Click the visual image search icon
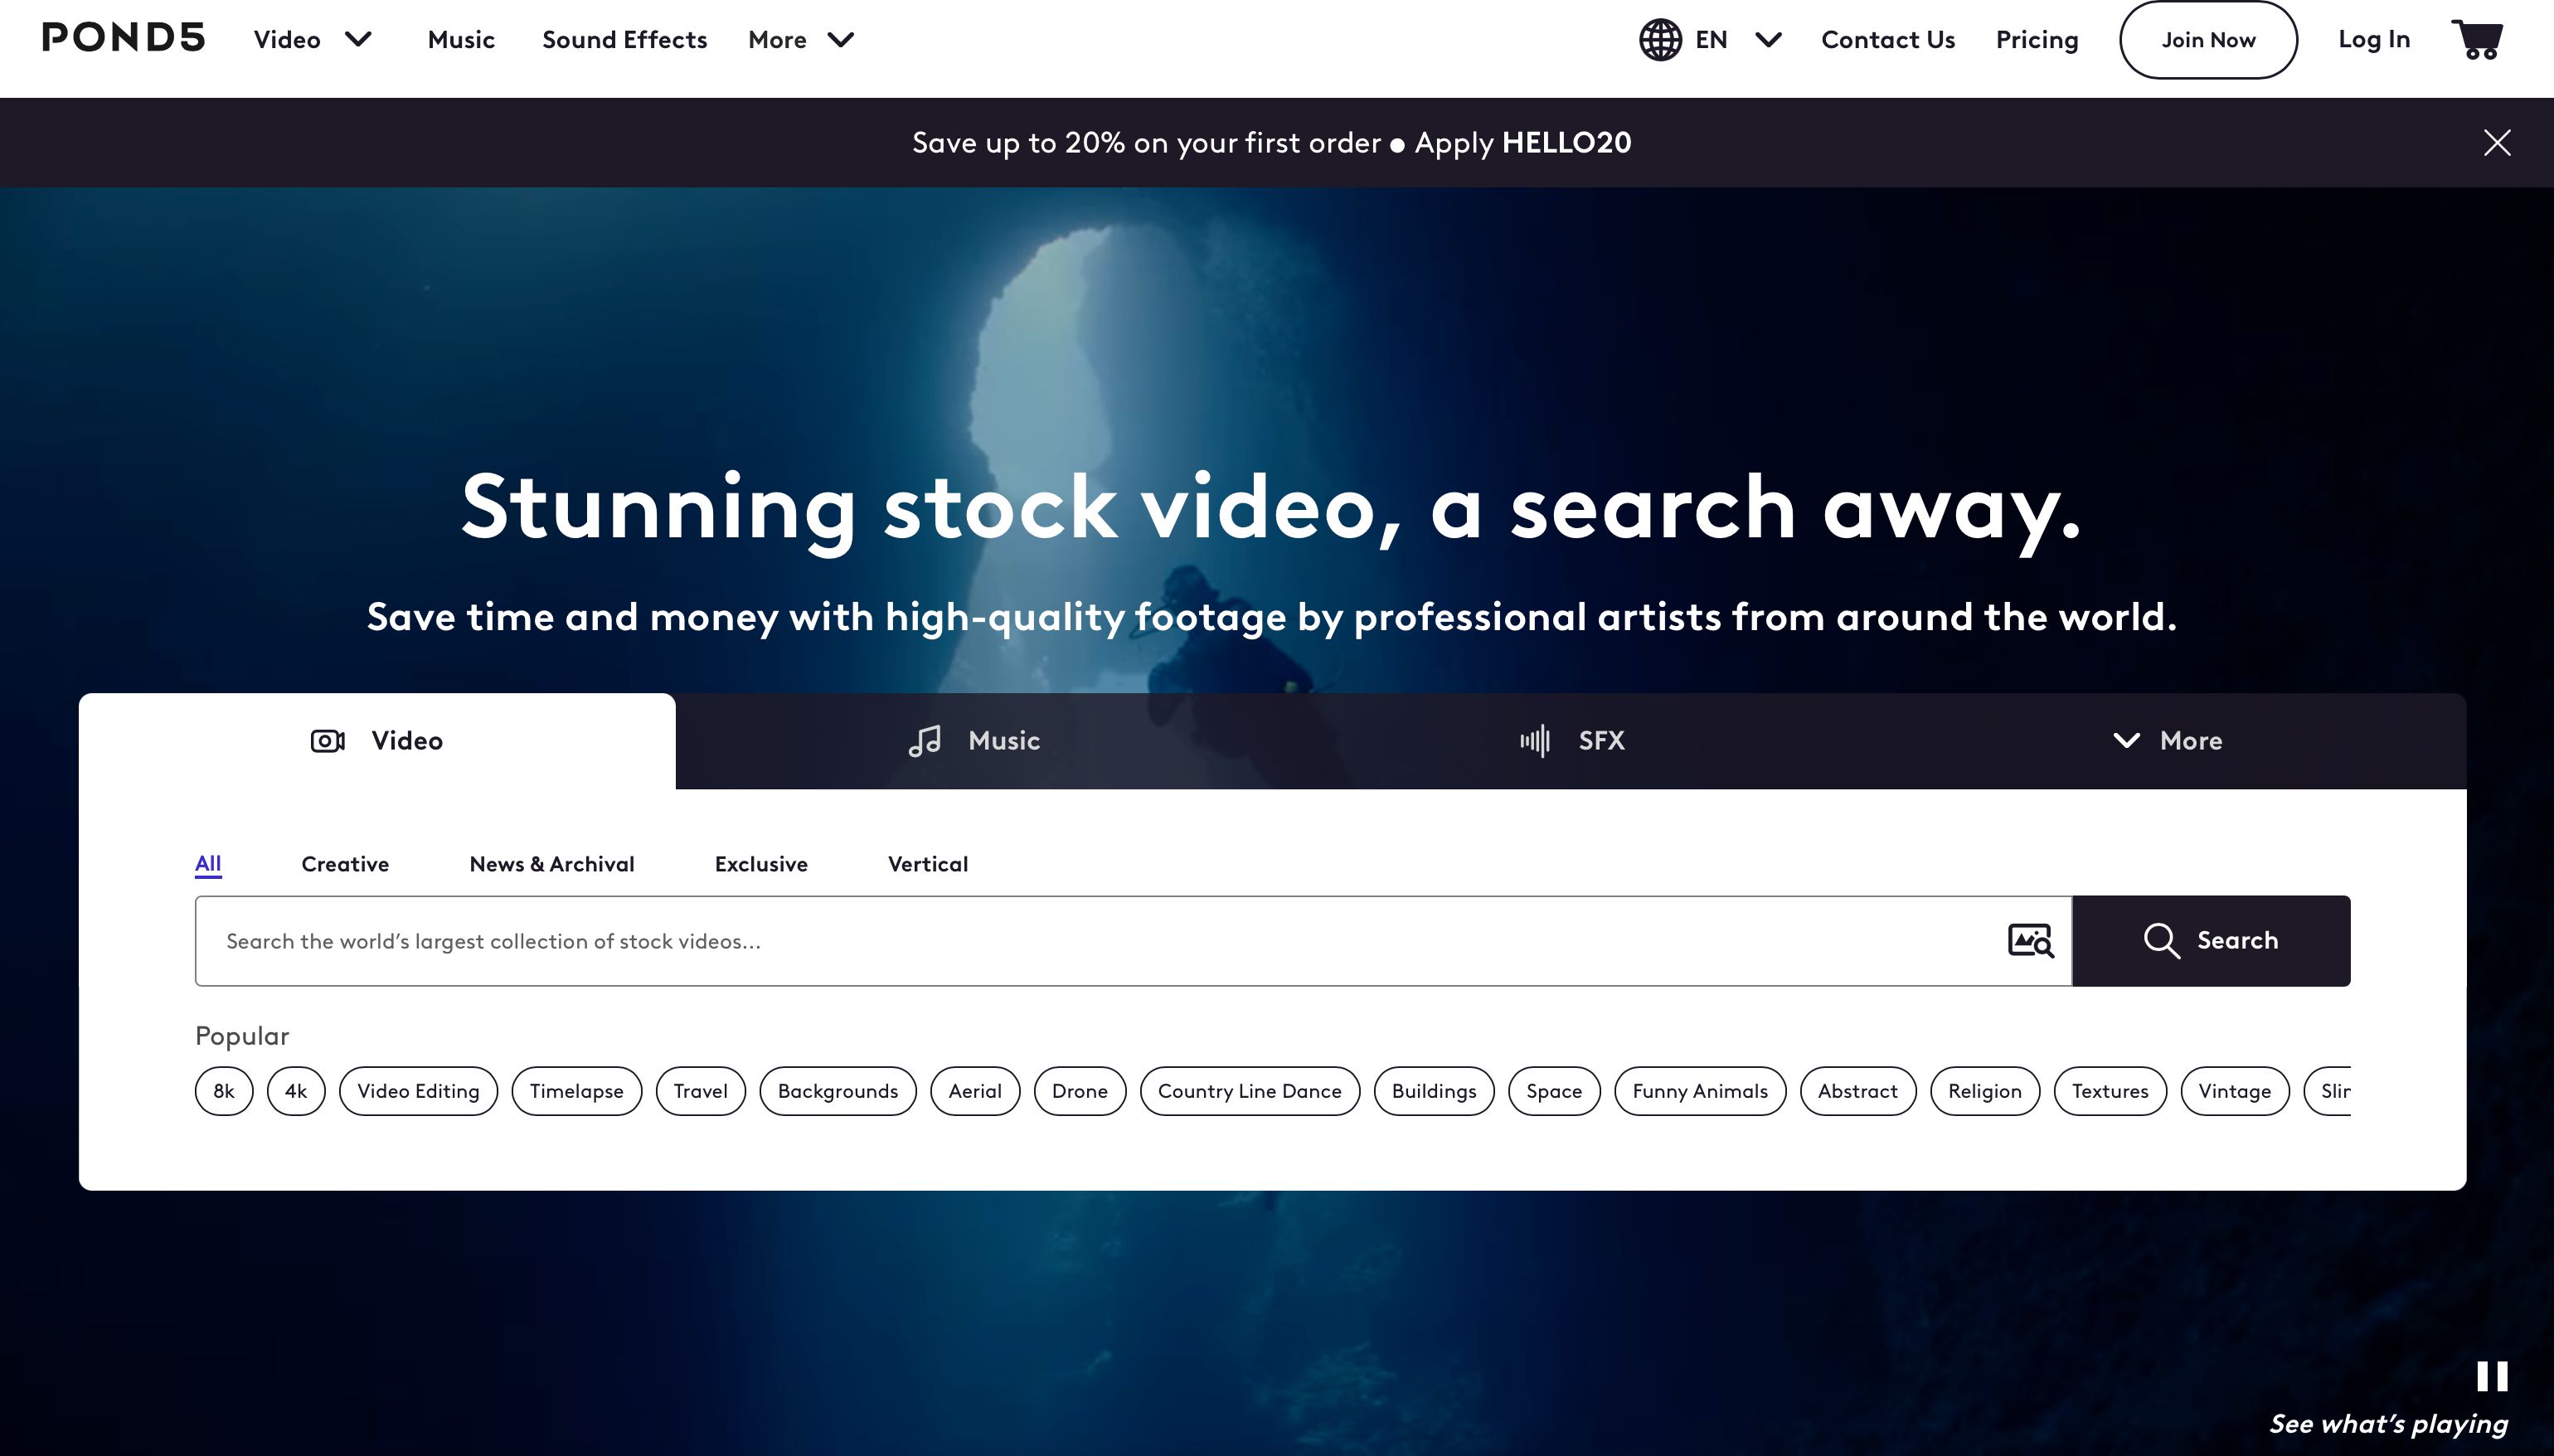This screenshot has height=1456, width=2554. 2030,941
